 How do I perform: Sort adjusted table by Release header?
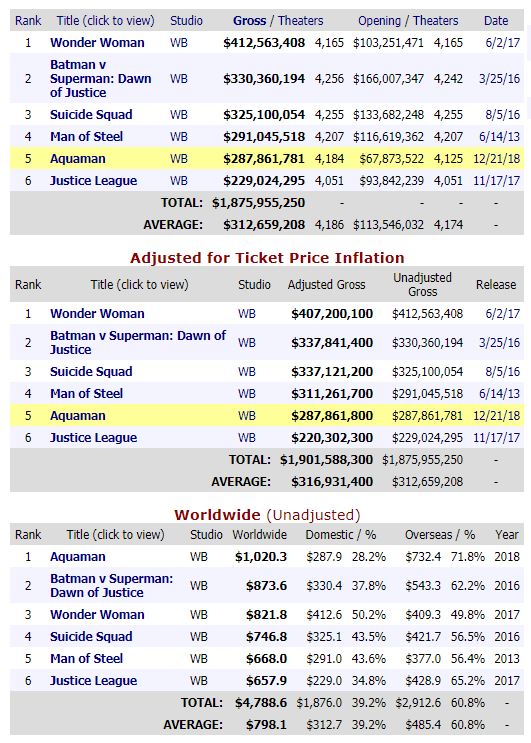tap(495, 285)
